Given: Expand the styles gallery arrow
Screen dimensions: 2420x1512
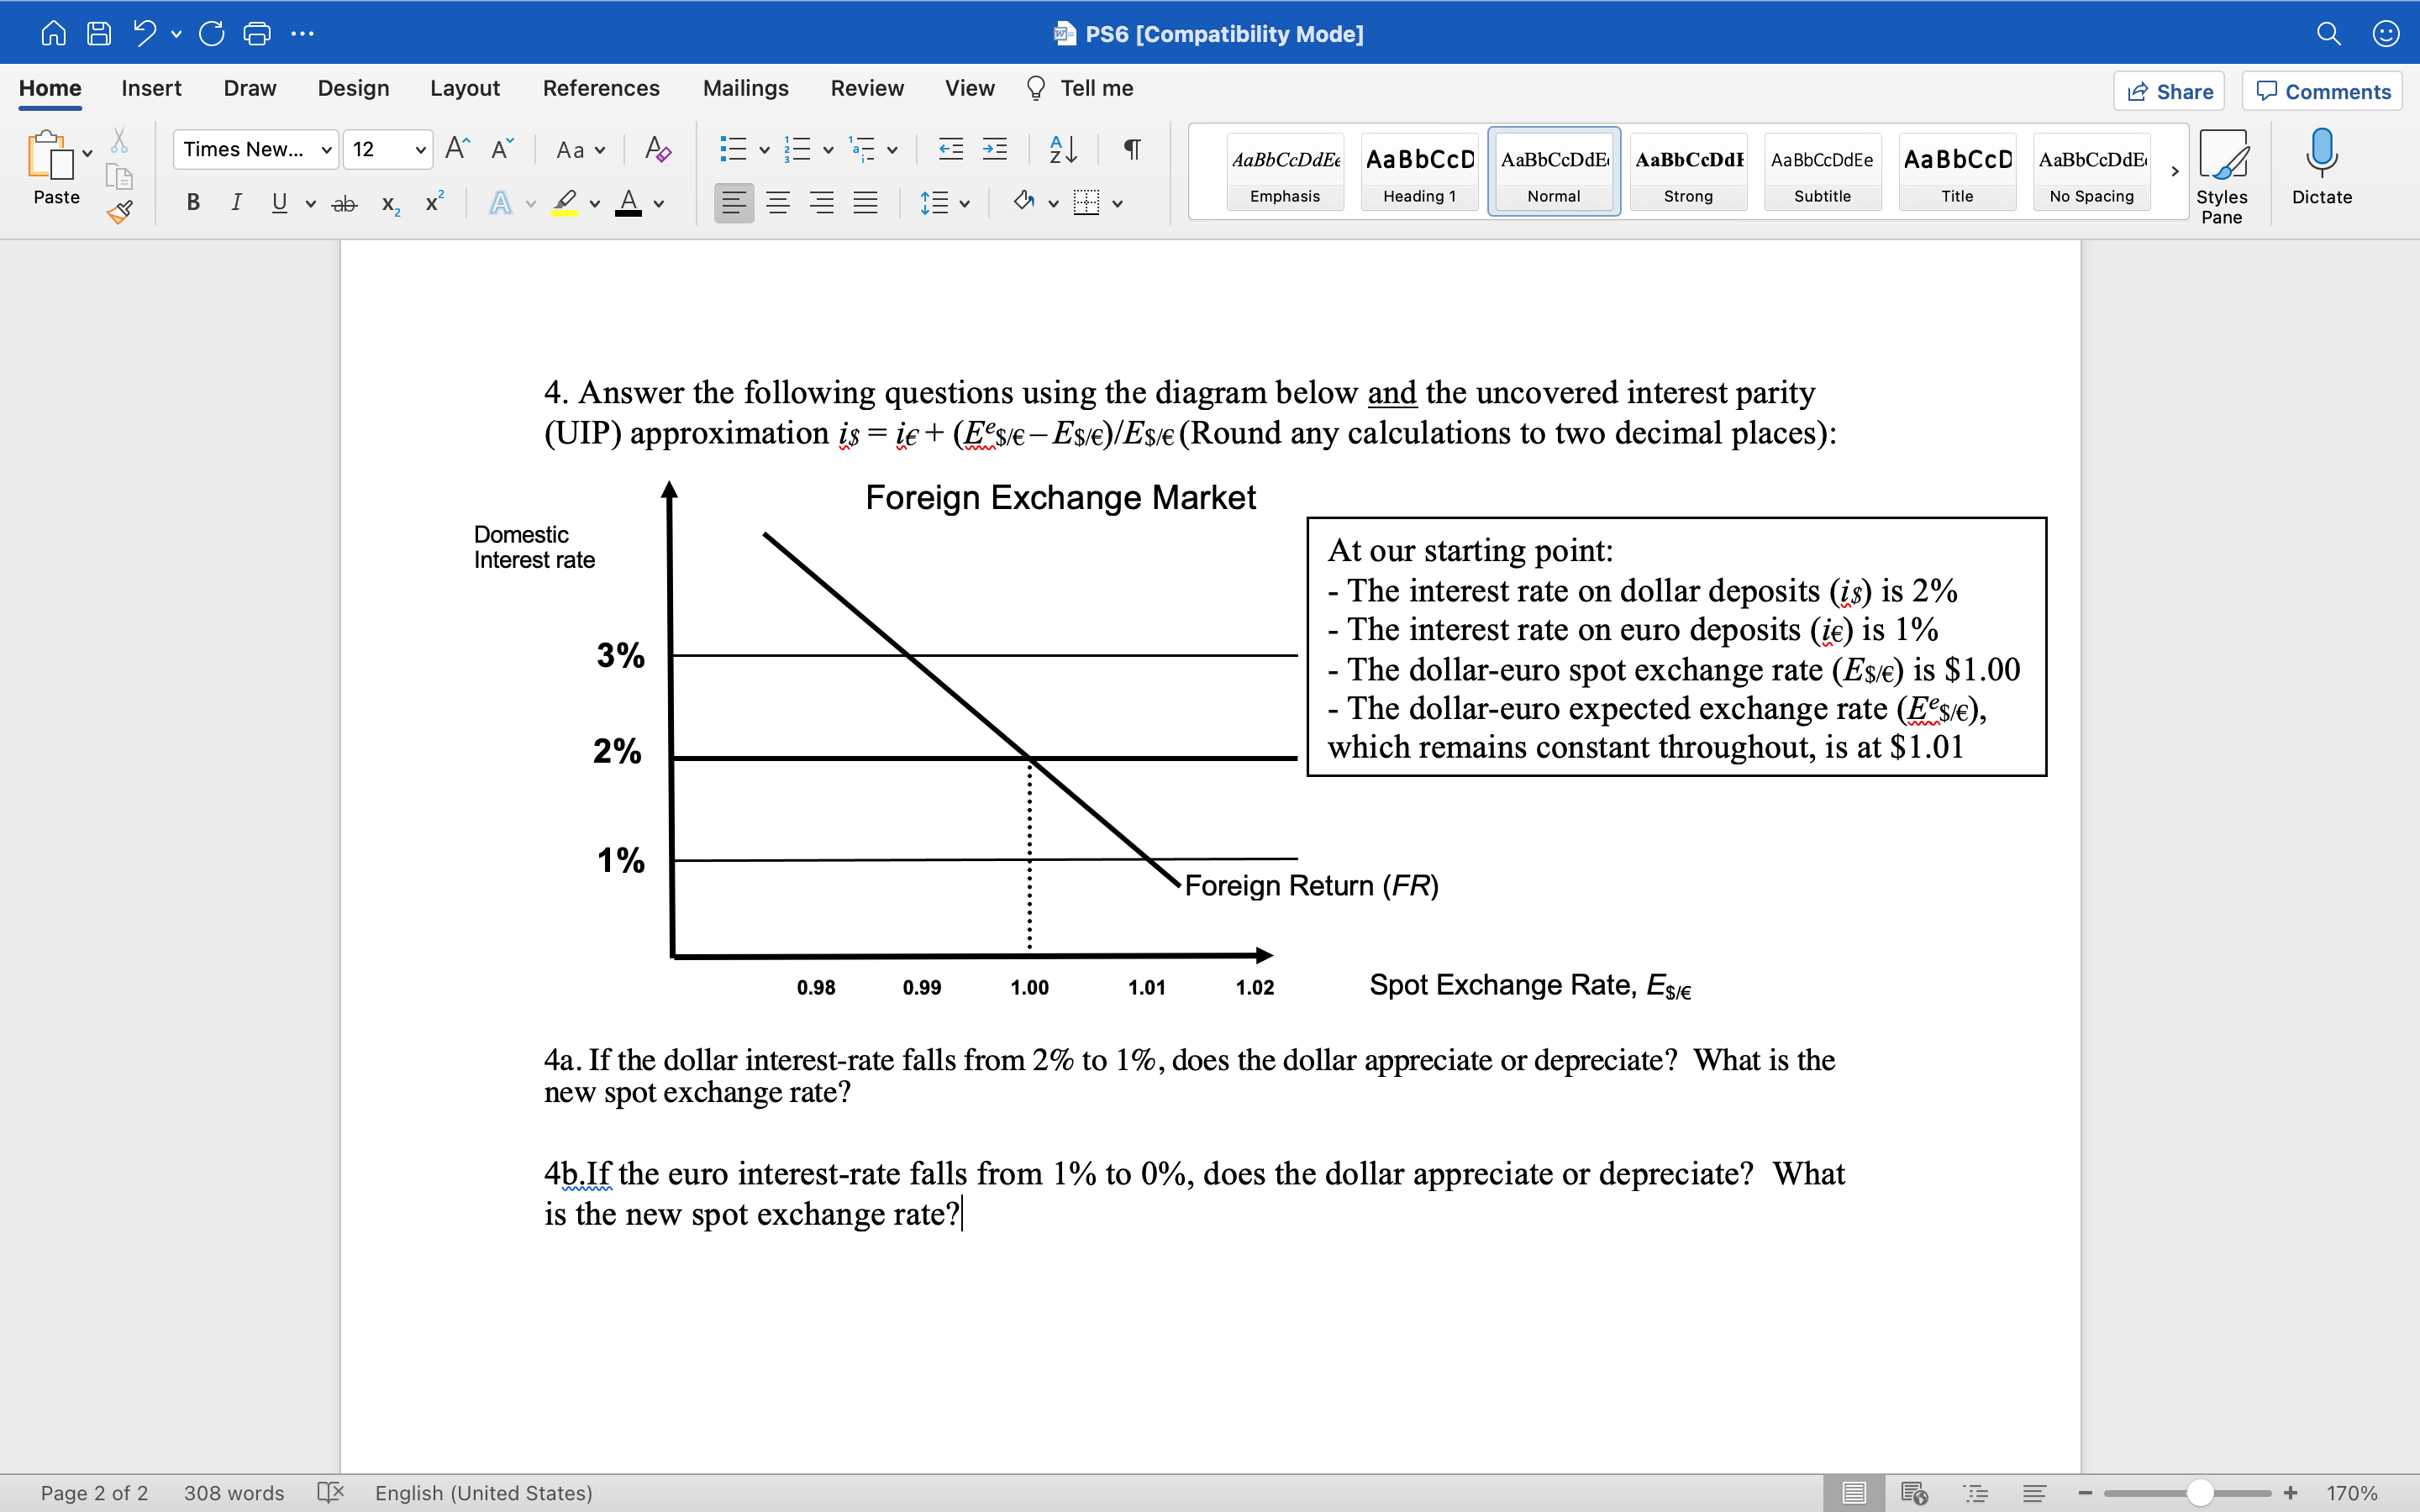Looking at the screenshot, I should pyautogui.click(x=2174, y=172).
